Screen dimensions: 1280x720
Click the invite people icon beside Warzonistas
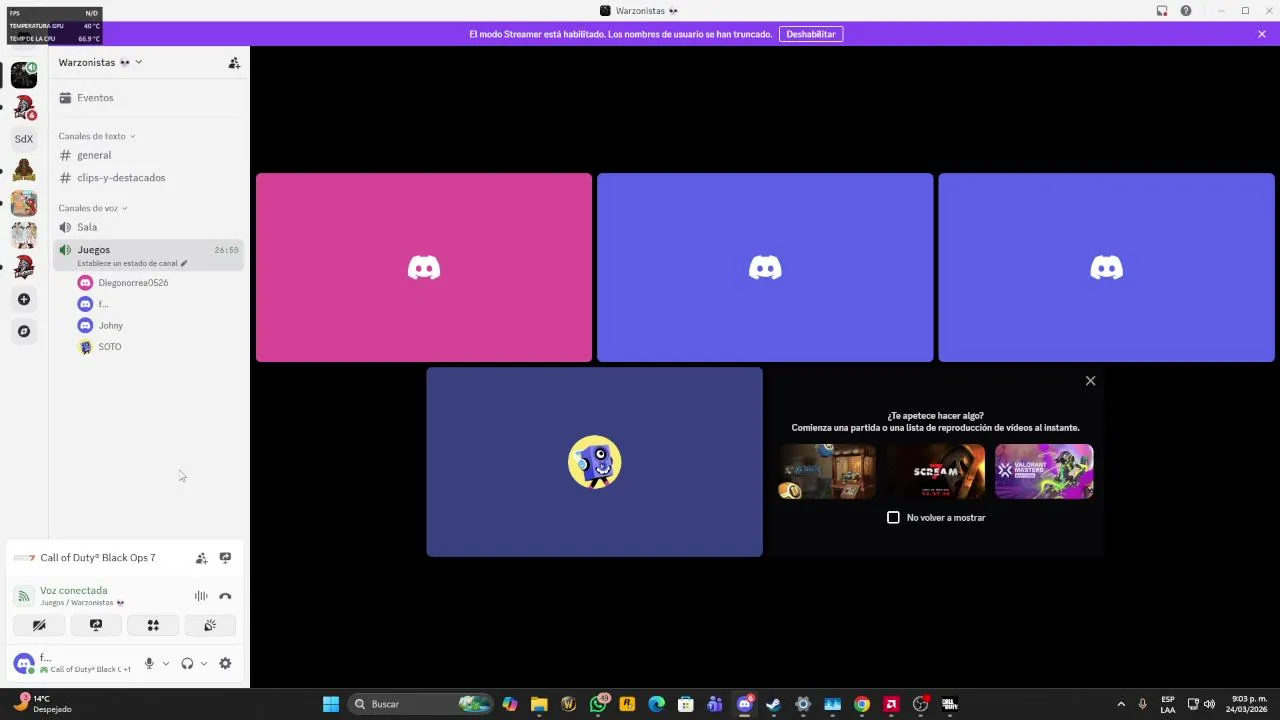234,62
